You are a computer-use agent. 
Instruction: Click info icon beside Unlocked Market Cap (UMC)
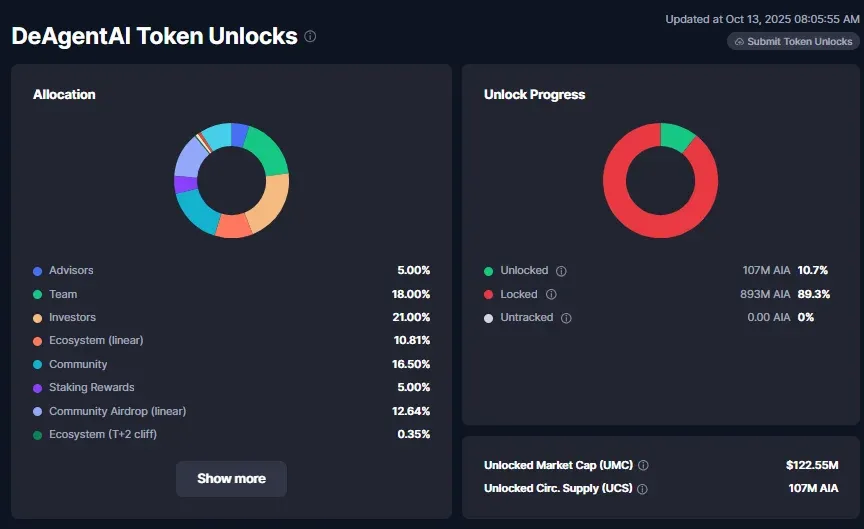(x=643, y=466)
